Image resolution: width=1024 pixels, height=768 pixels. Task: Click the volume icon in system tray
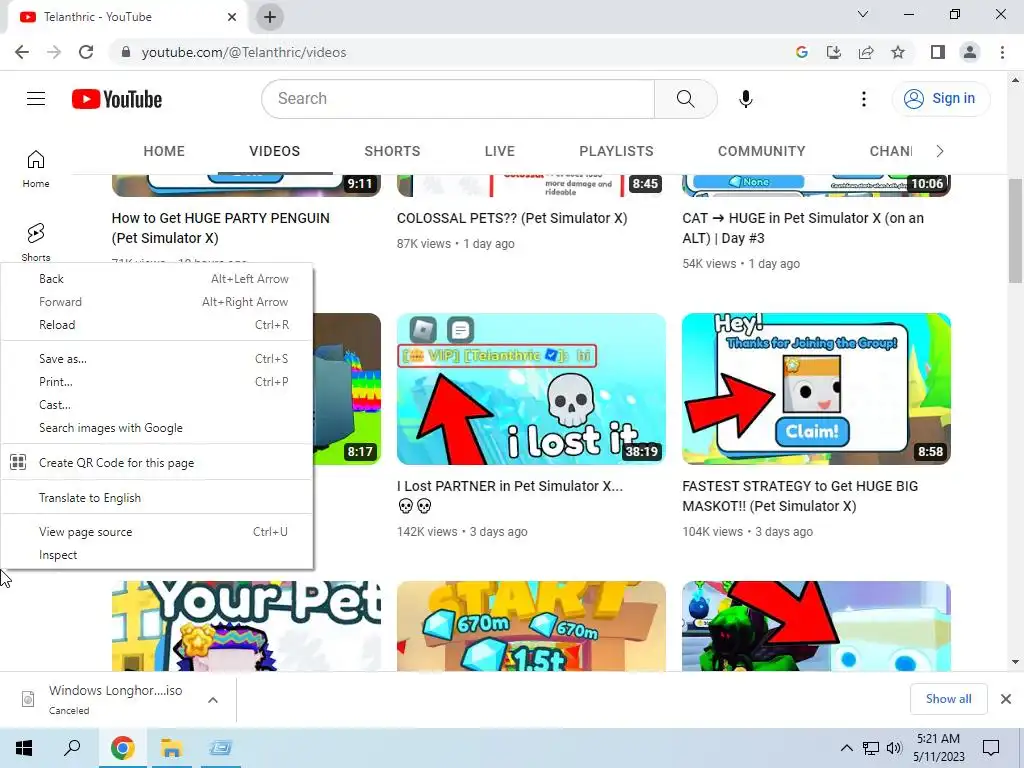(894, 748)
